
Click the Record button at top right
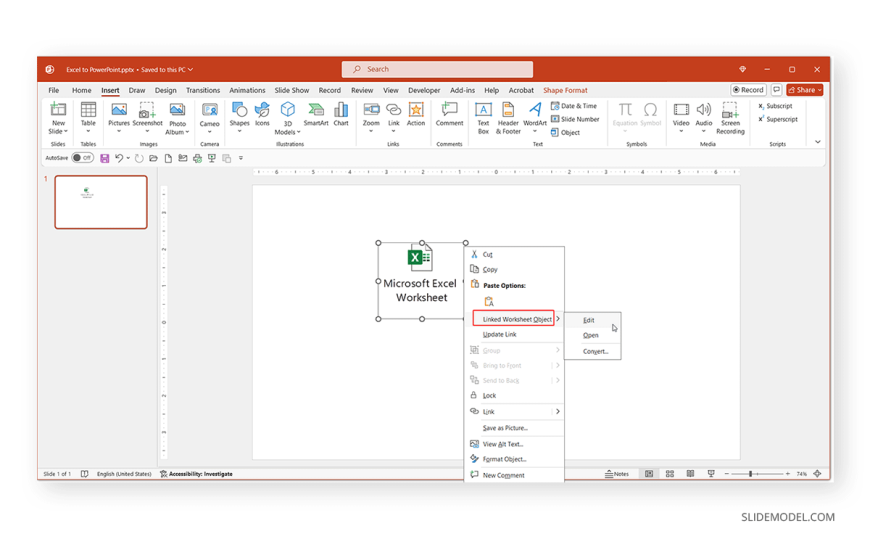point(748,90)
